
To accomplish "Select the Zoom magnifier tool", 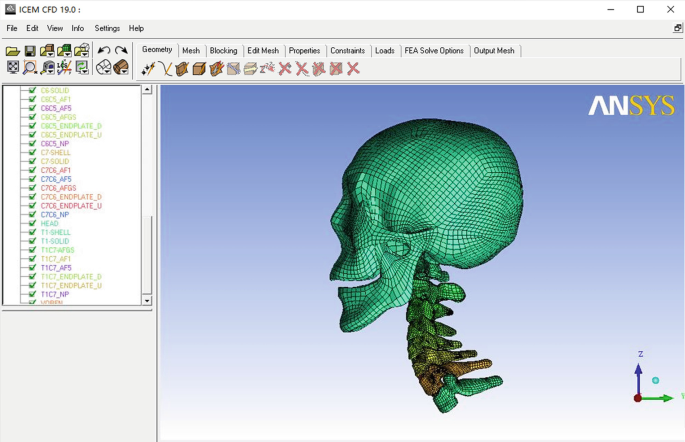I will tap(30, 68).
